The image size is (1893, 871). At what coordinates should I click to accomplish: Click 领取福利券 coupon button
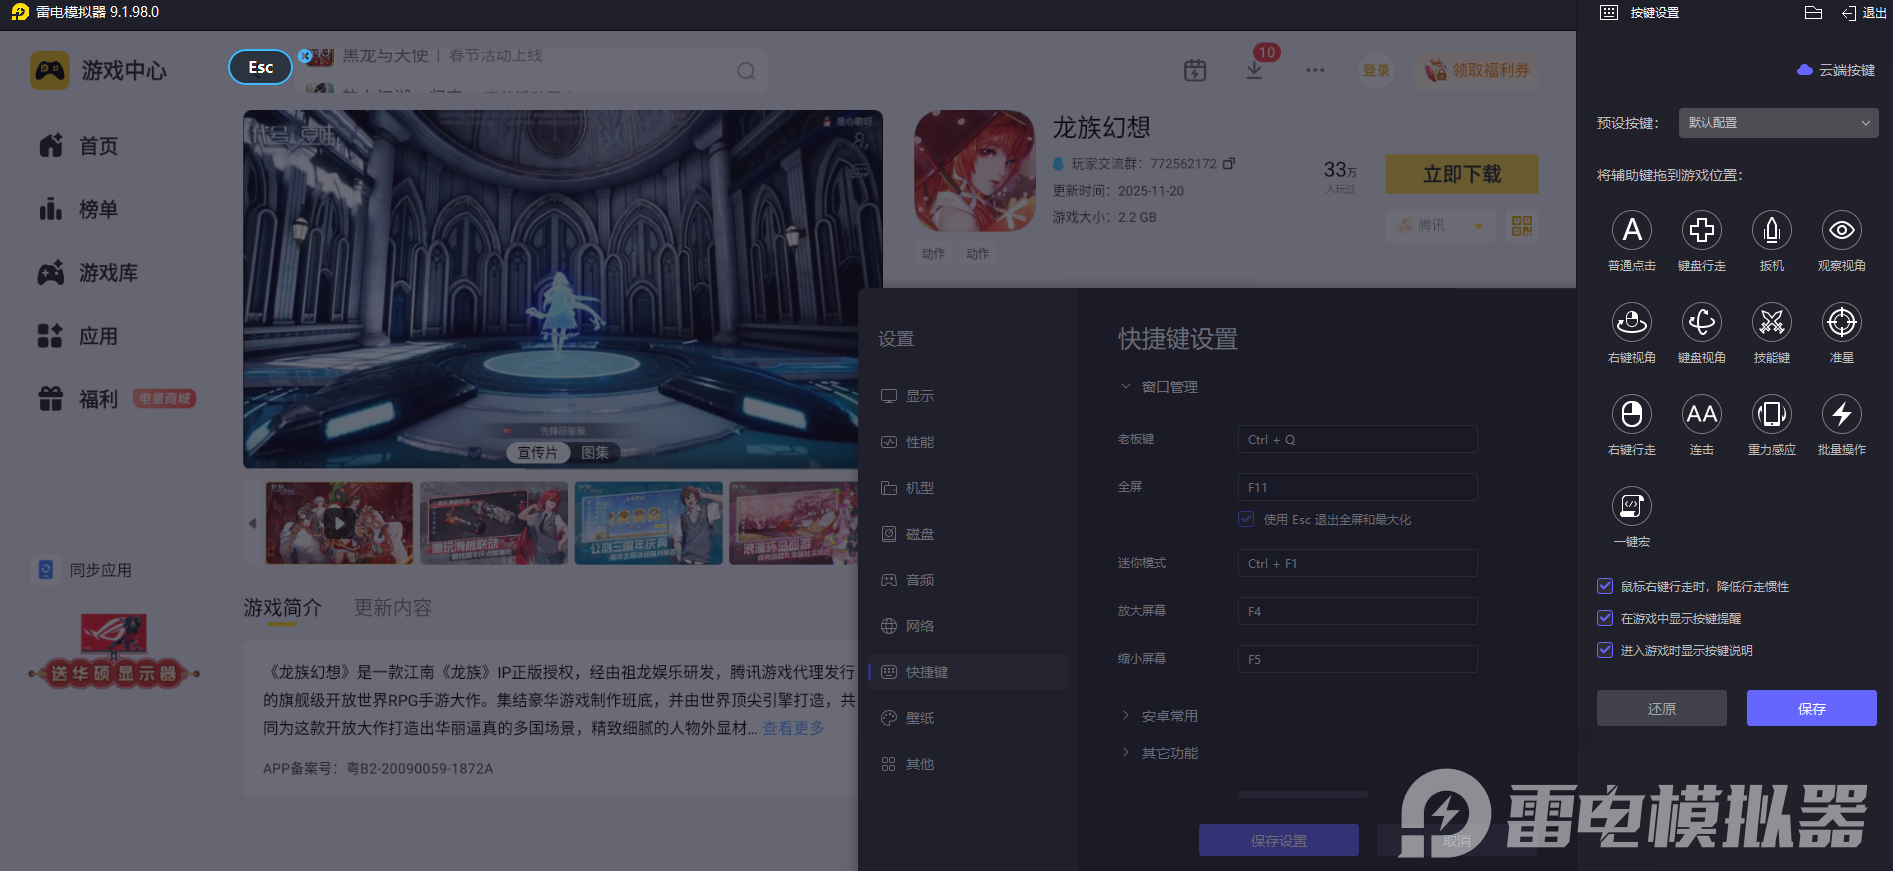pyautogui.click(x=1477, y=70)
